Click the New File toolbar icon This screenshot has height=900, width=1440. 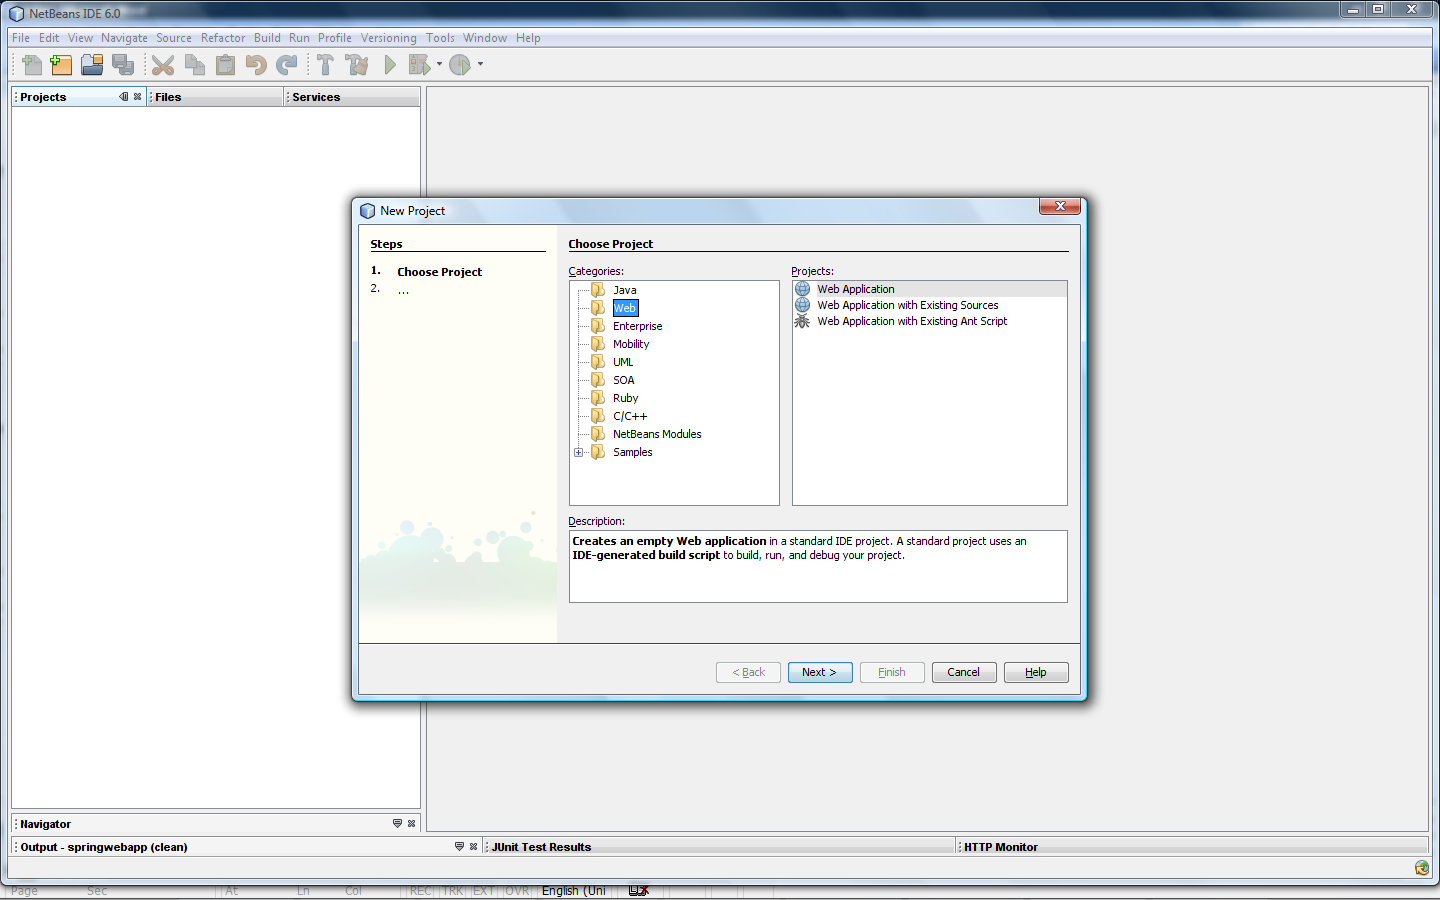coord(31,65)
